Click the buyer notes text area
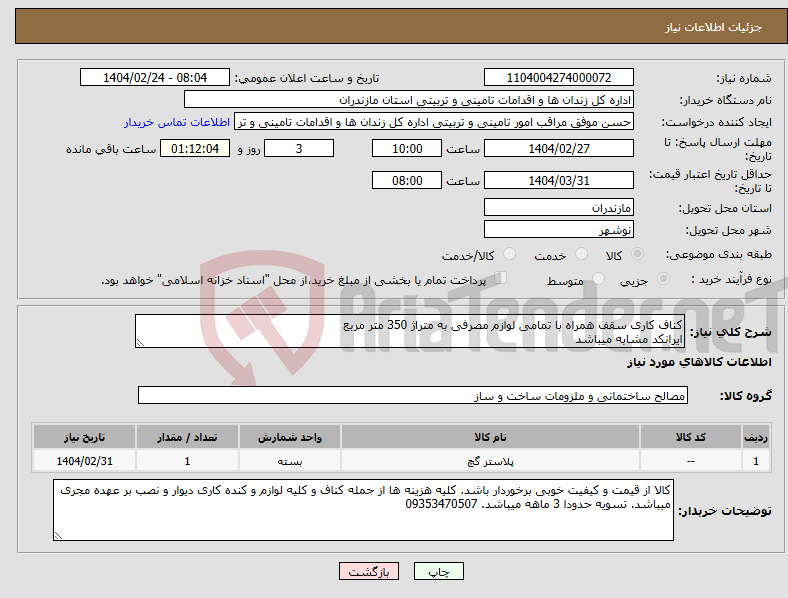The height and width of the screenshot is (598, 788). coord(363,510)
